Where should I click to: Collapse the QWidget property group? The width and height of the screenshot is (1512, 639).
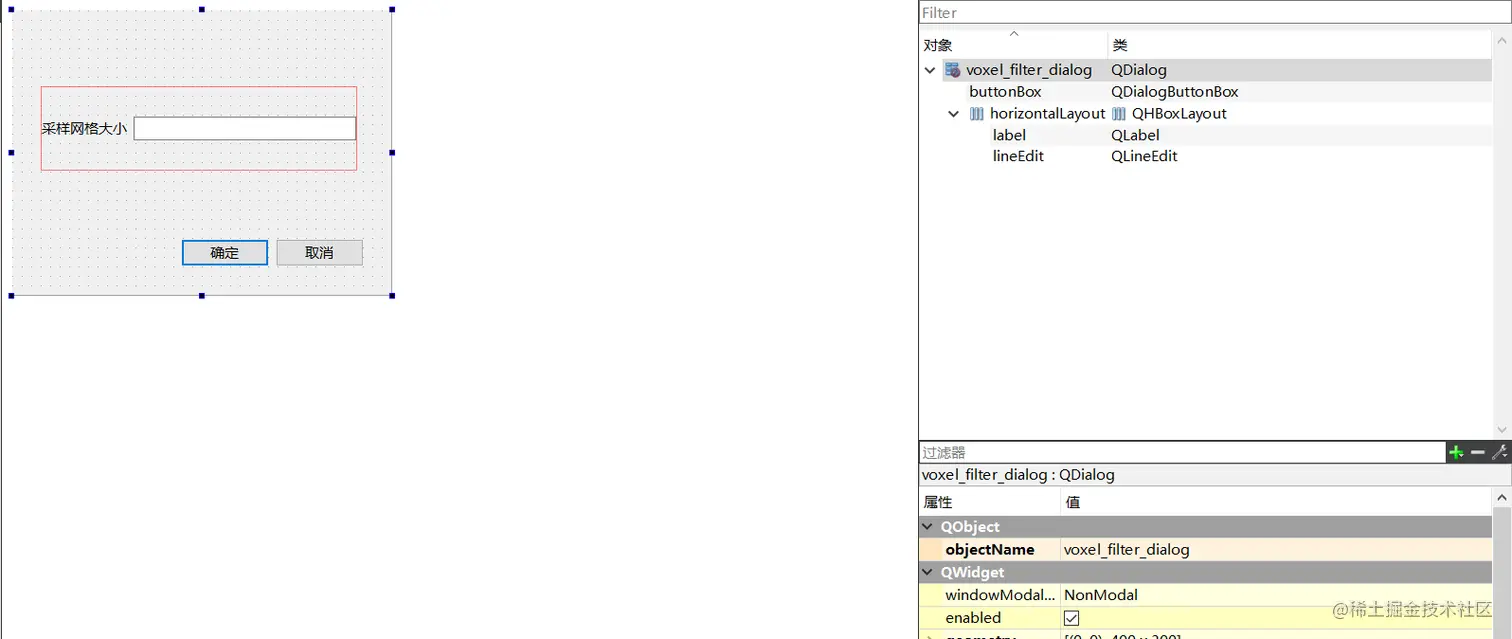pyautogui.click(x=929, y=573)
